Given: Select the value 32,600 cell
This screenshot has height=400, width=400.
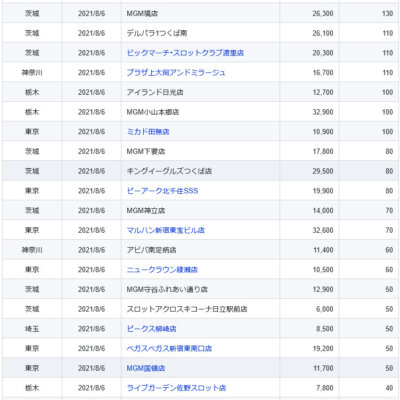Looking at the screenshot, I should 309,230.
